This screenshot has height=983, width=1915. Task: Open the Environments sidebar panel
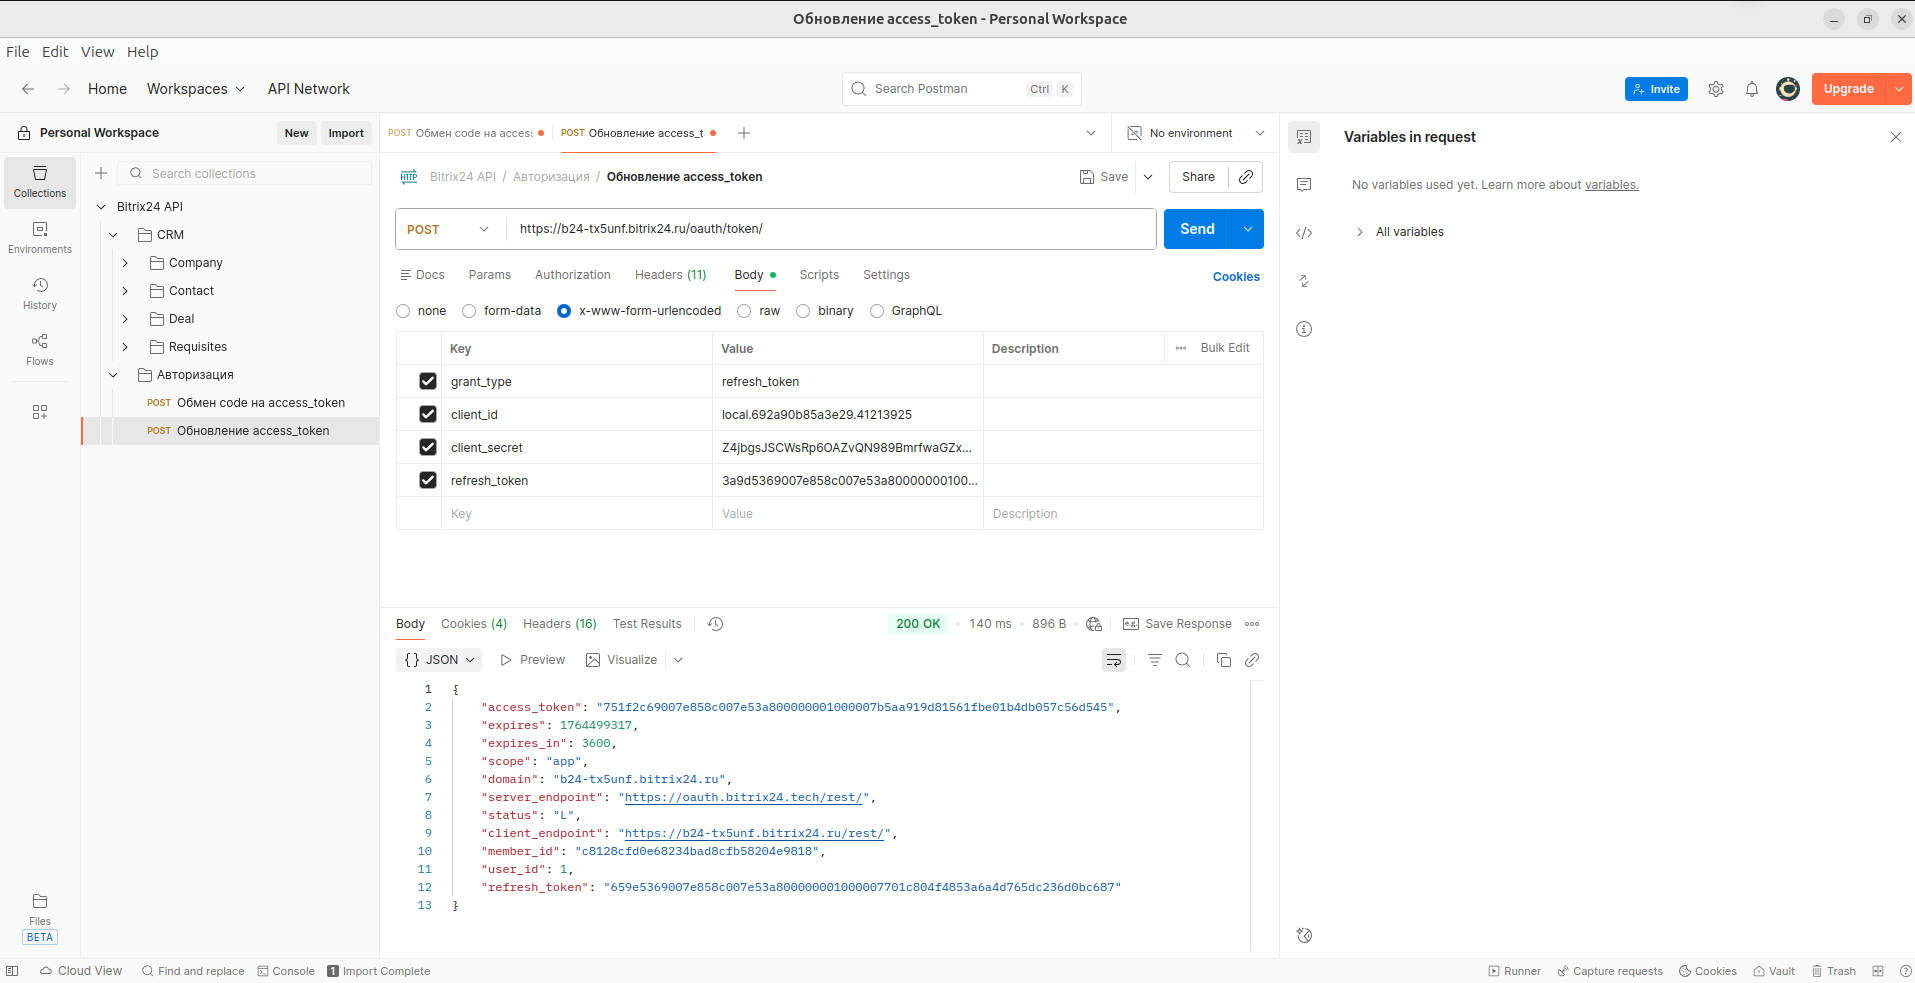click(x=40, y=237)
